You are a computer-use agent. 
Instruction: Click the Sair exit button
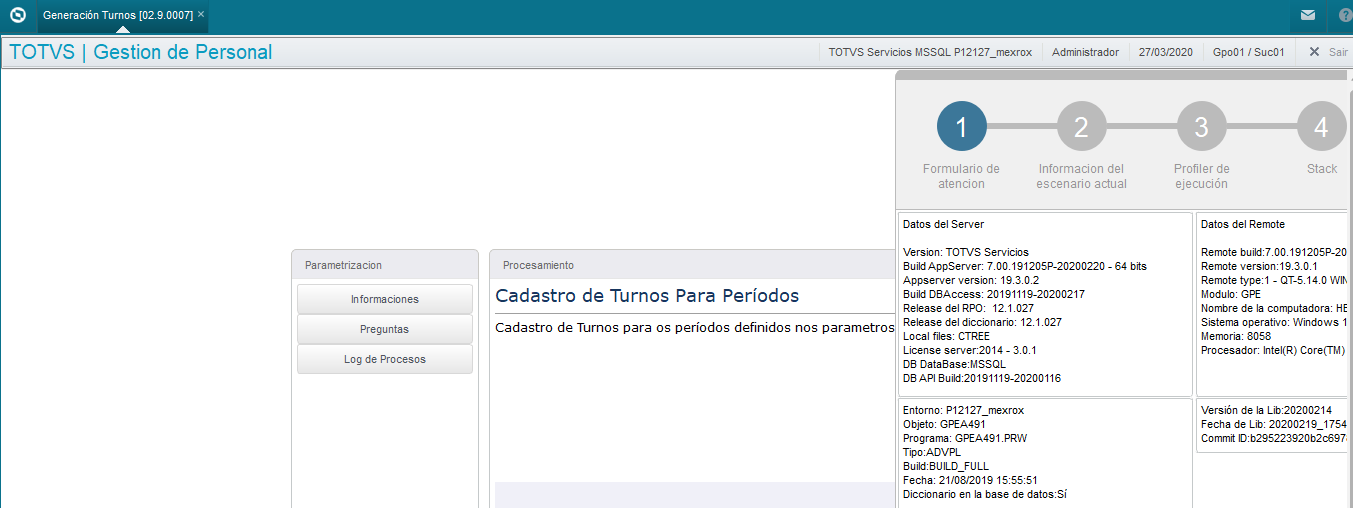[x=1328, y=52]
